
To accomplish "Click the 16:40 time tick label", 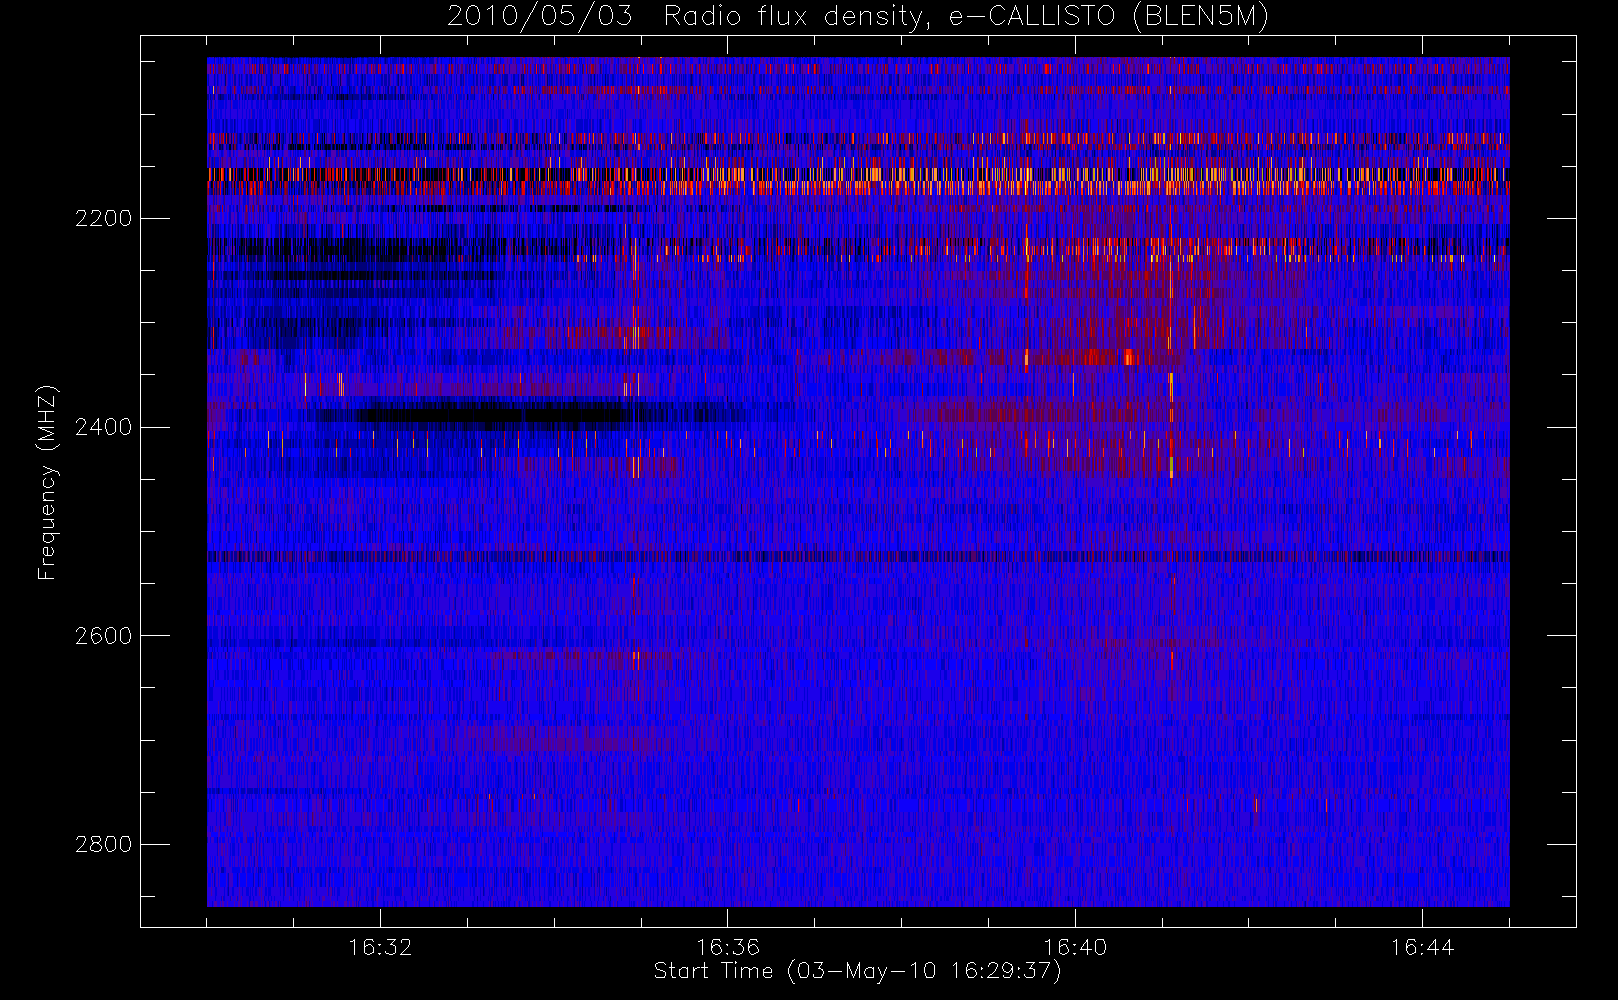I will point(1075,947).
